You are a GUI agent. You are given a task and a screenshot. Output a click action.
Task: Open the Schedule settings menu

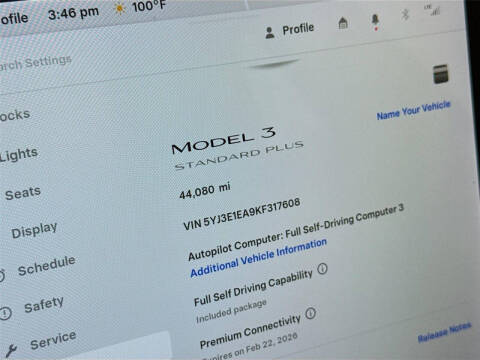pos(46,266)
